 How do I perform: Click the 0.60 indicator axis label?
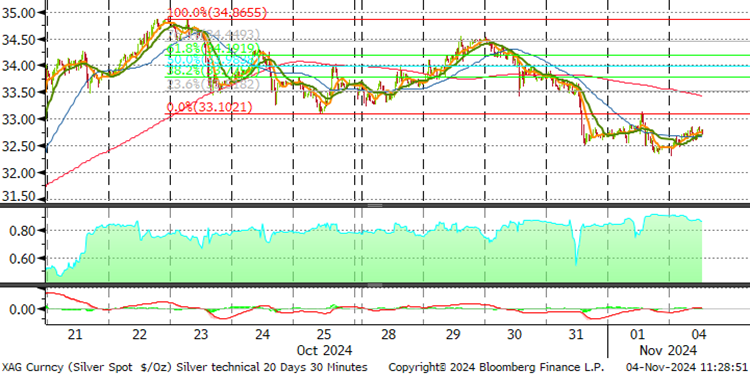coord(23,259)
